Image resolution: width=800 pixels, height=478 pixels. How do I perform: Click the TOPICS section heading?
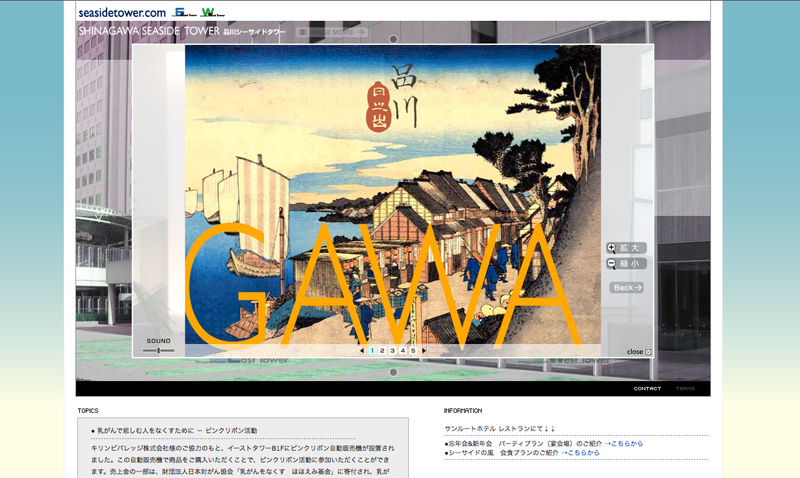tap(88, 411)
